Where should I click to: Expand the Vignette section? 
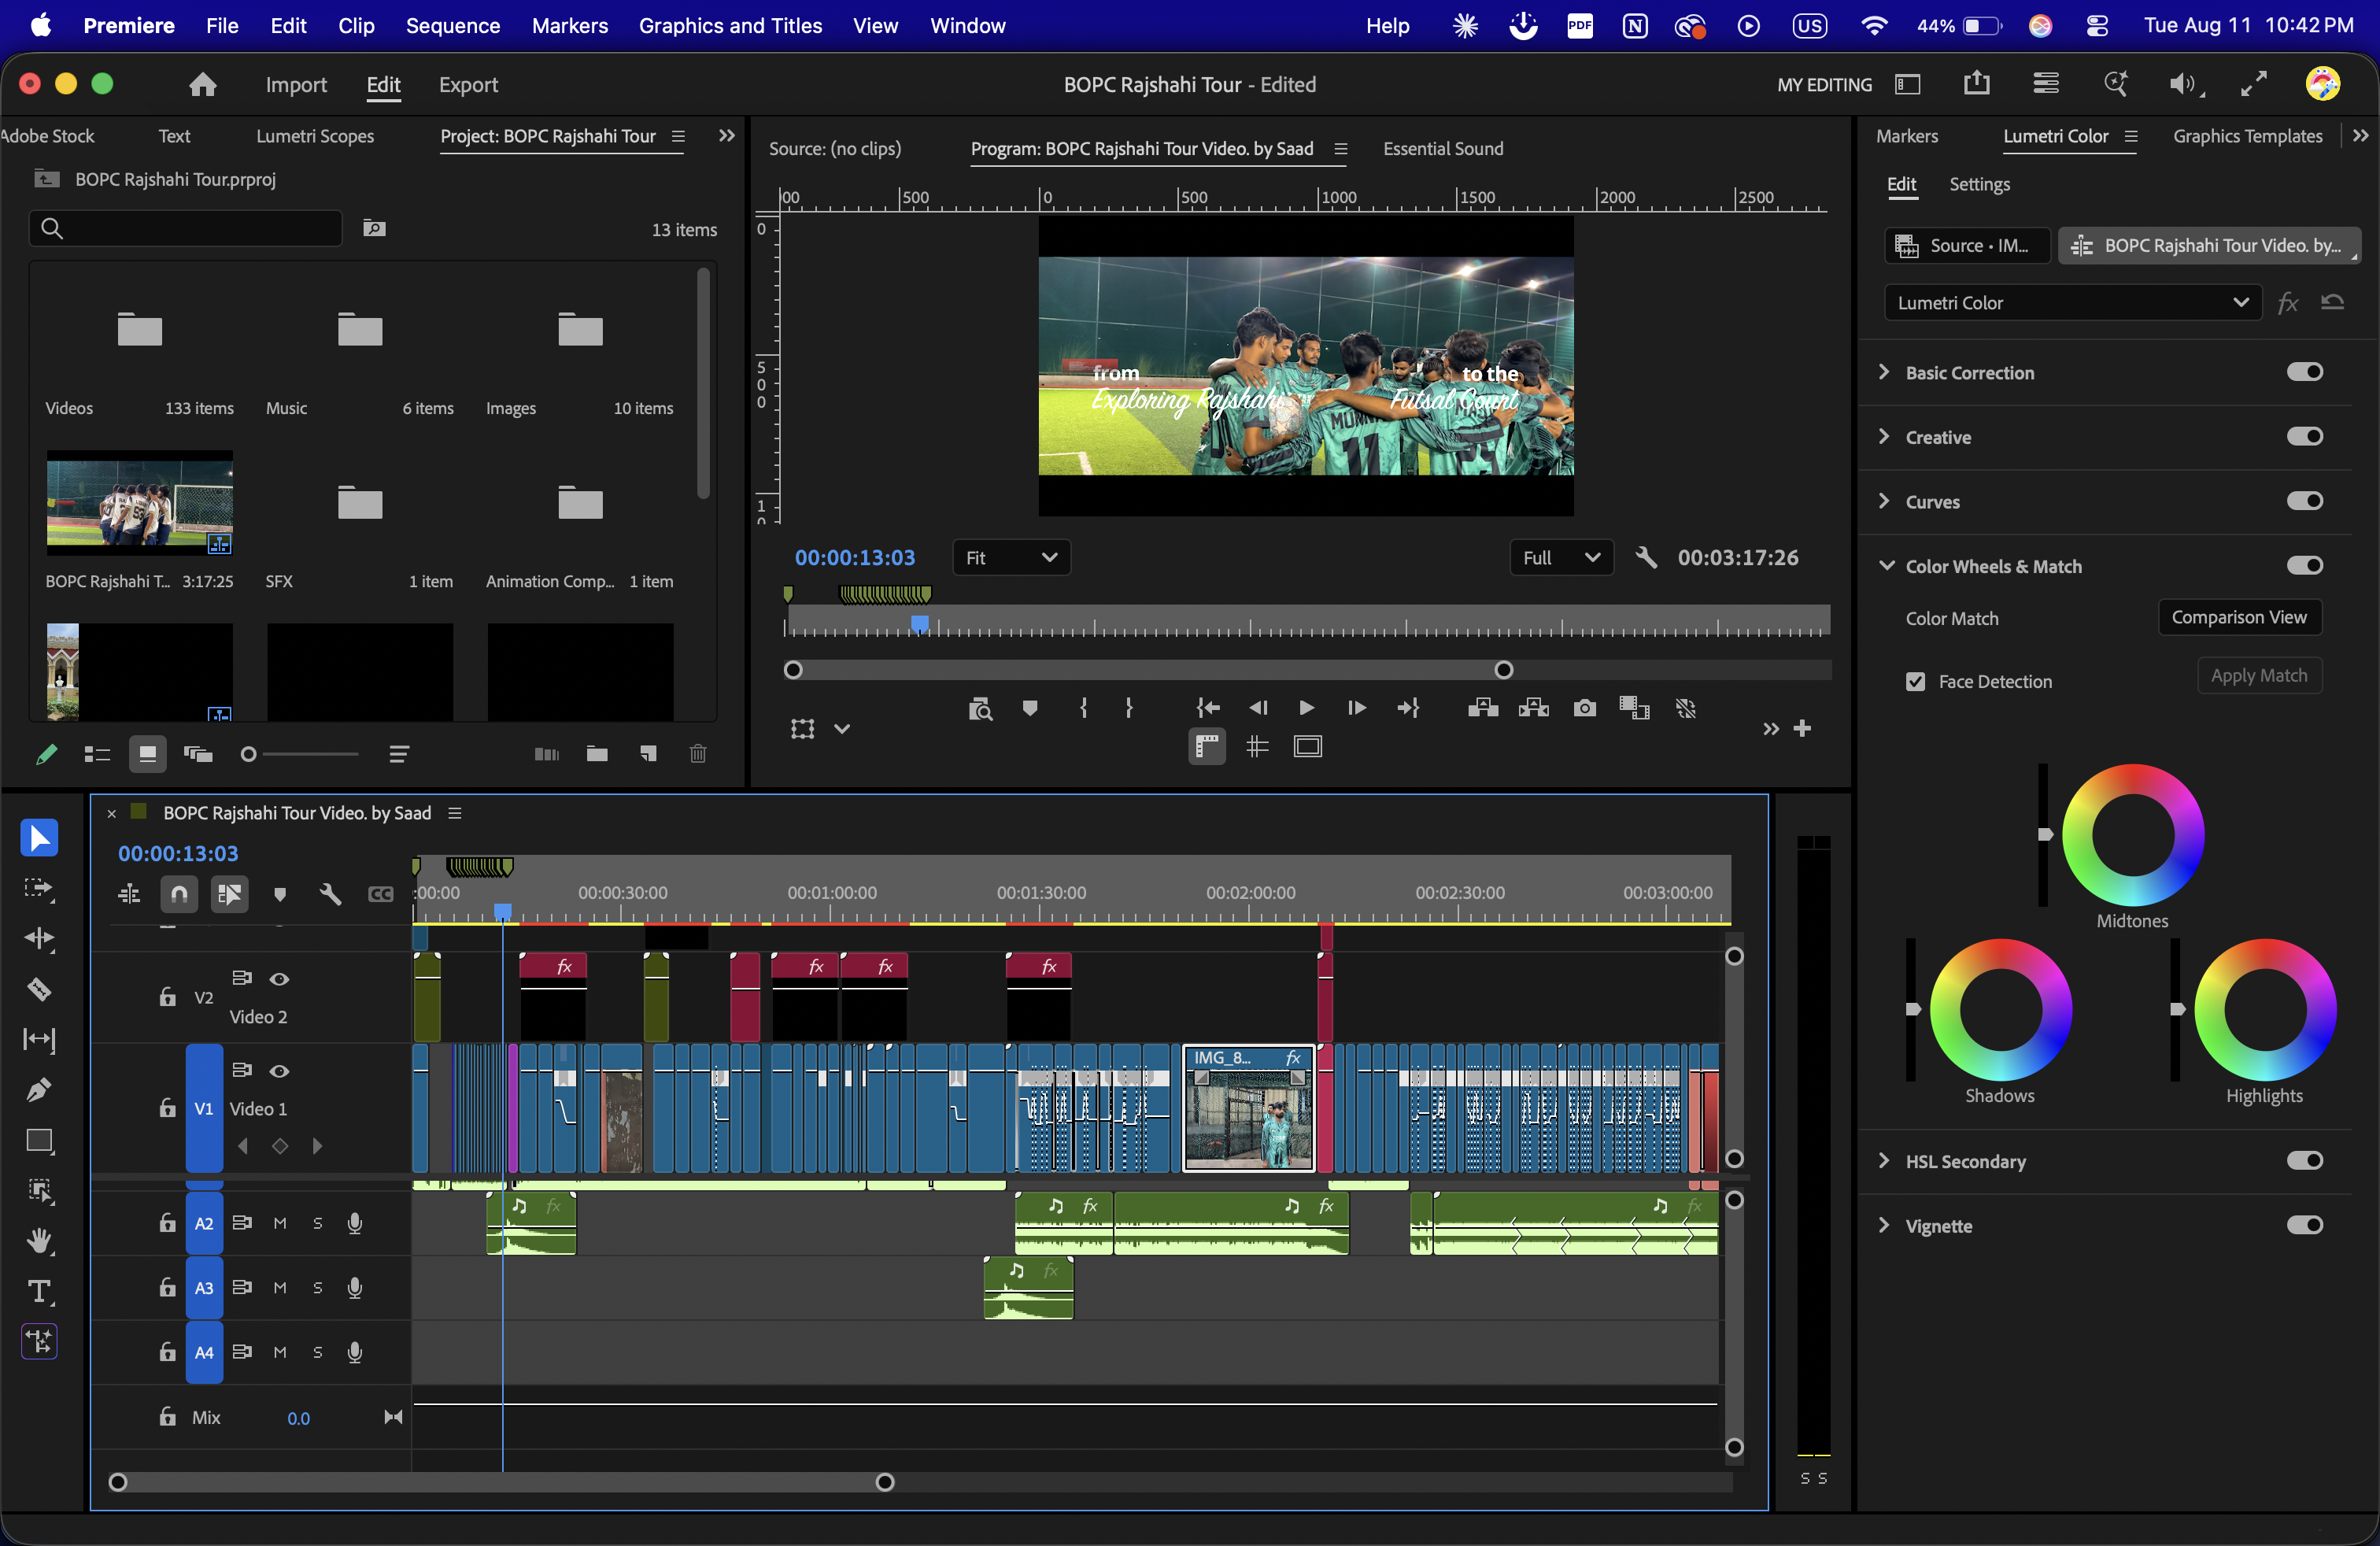1884,1225
